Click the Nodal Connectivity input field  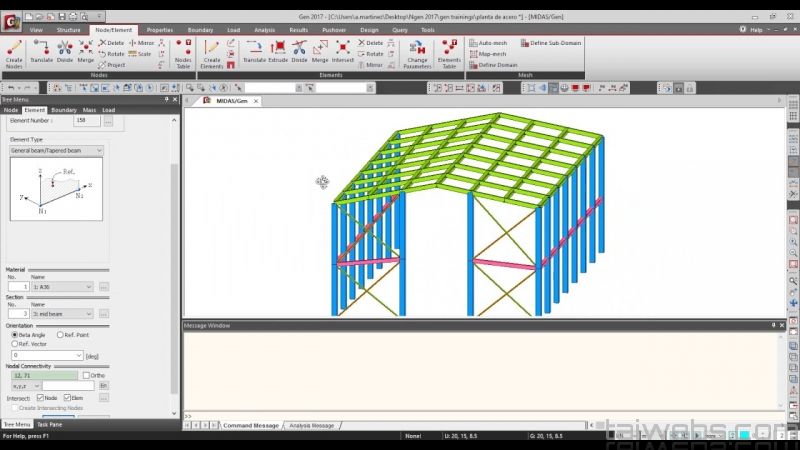tap(42, 375)
